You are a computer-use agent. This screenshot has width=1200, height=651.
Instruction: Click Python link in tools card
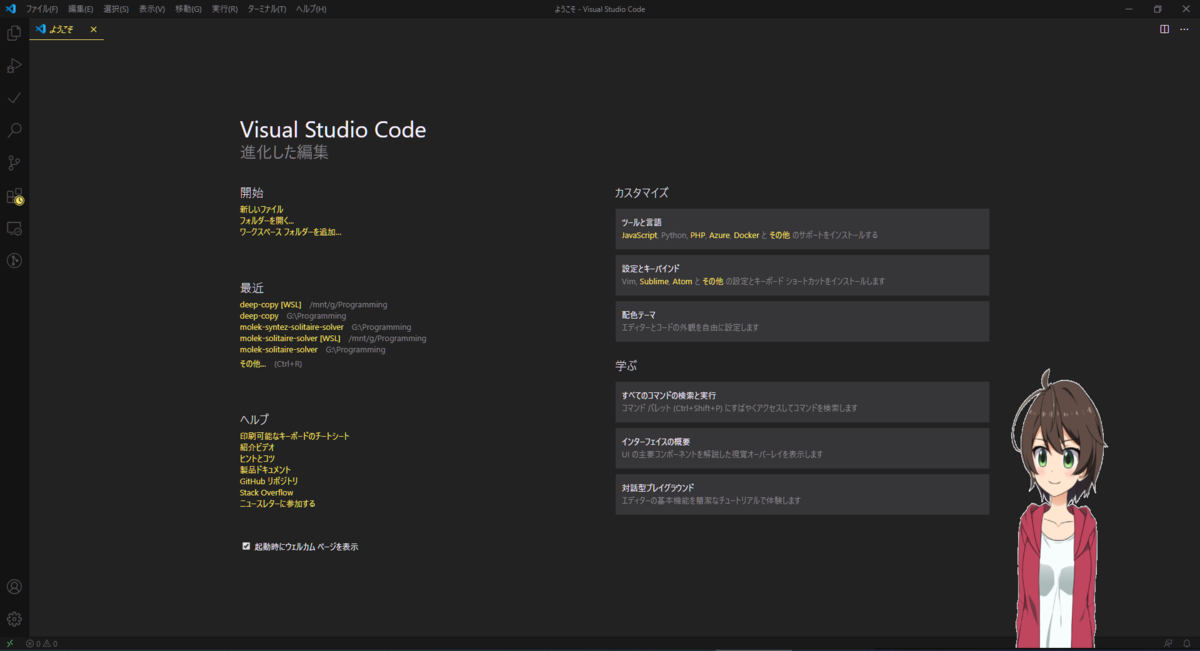tap(673, 235)
